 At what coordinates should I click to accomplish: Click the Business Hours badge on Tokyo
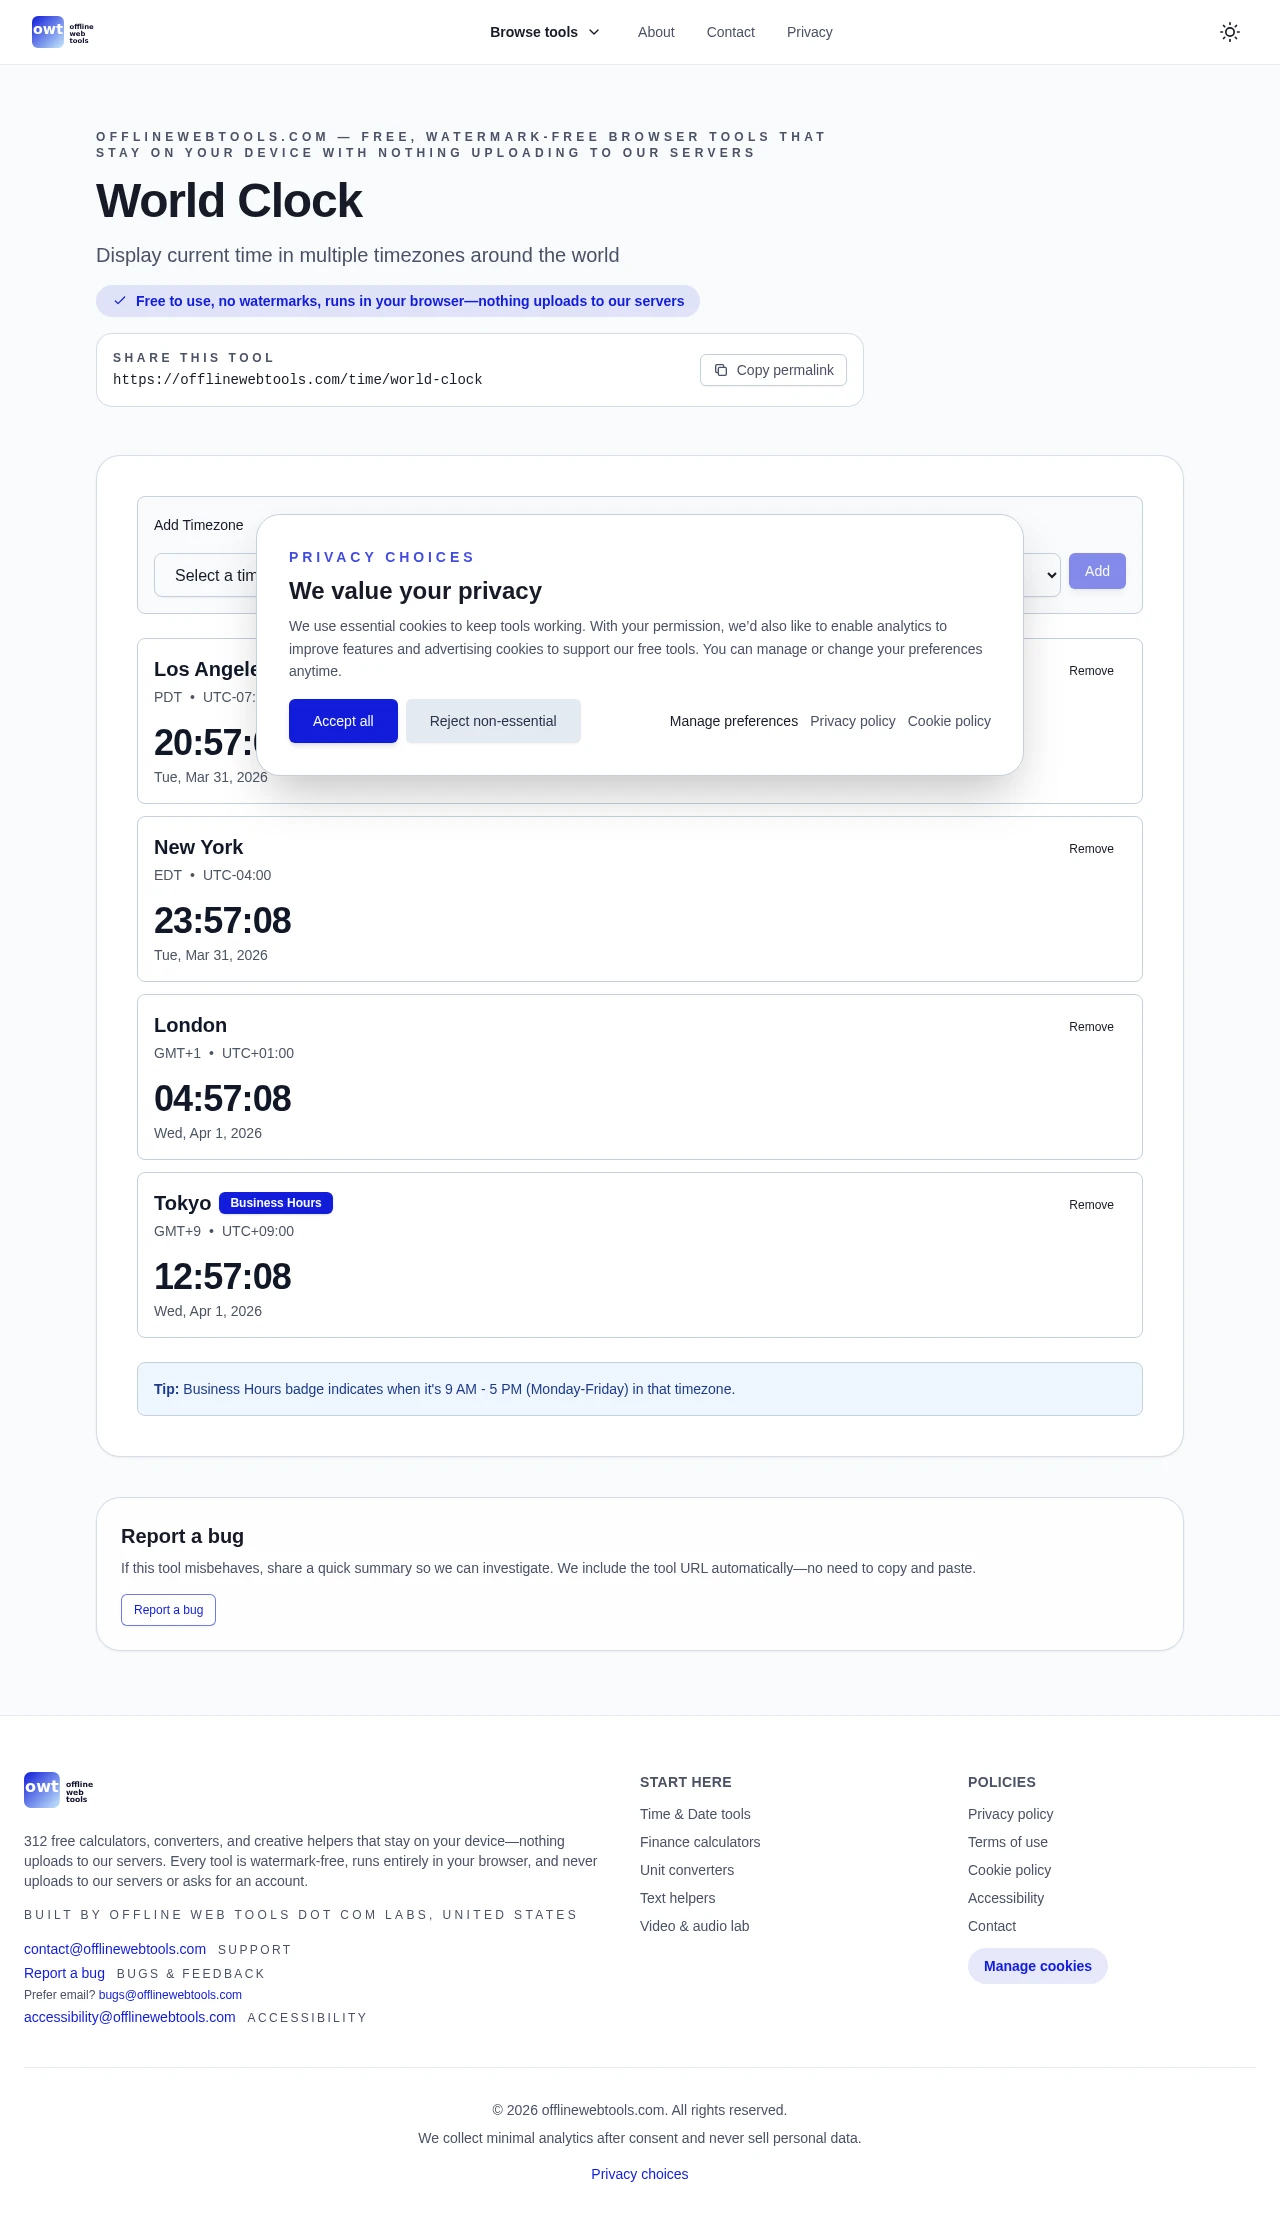276,1203
